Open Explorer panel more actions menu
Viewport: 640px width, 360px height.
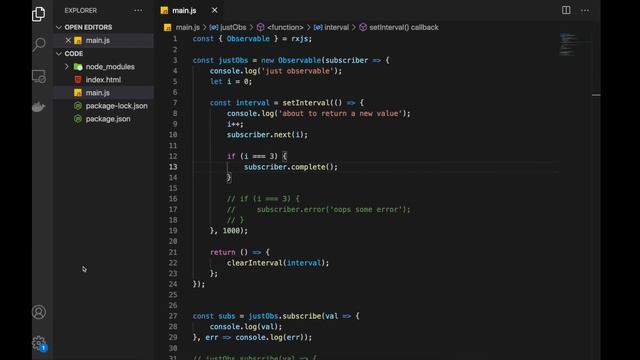pyautogui.click(x=138, y=11)
